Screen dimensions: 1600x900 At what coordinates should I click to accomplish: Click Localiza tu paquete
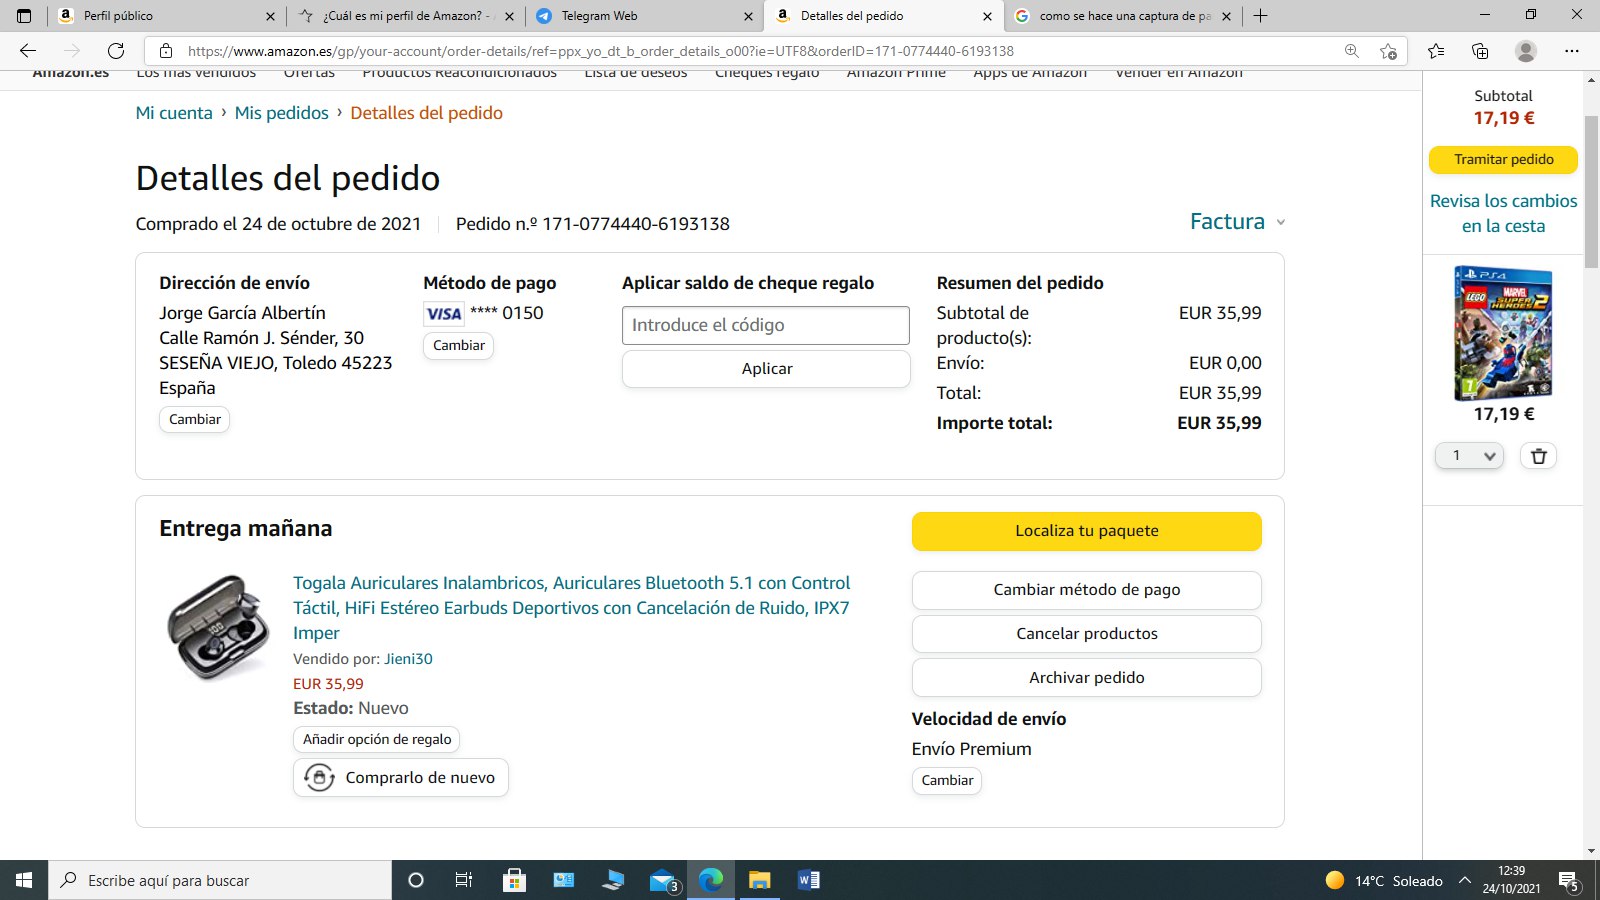click(x=1087, y=531)
